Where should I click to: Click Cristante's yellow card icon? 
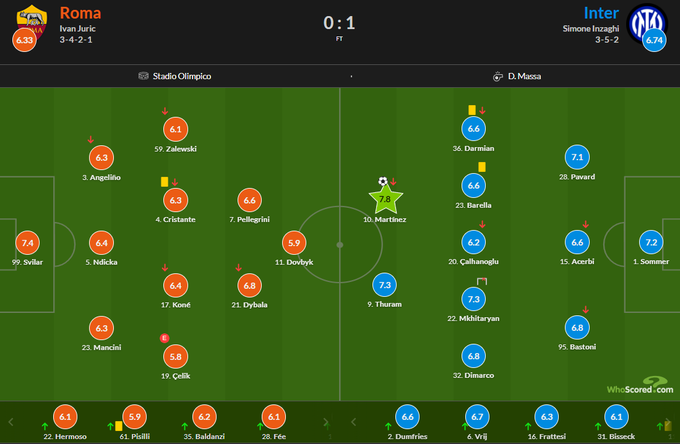coord(164,182)
